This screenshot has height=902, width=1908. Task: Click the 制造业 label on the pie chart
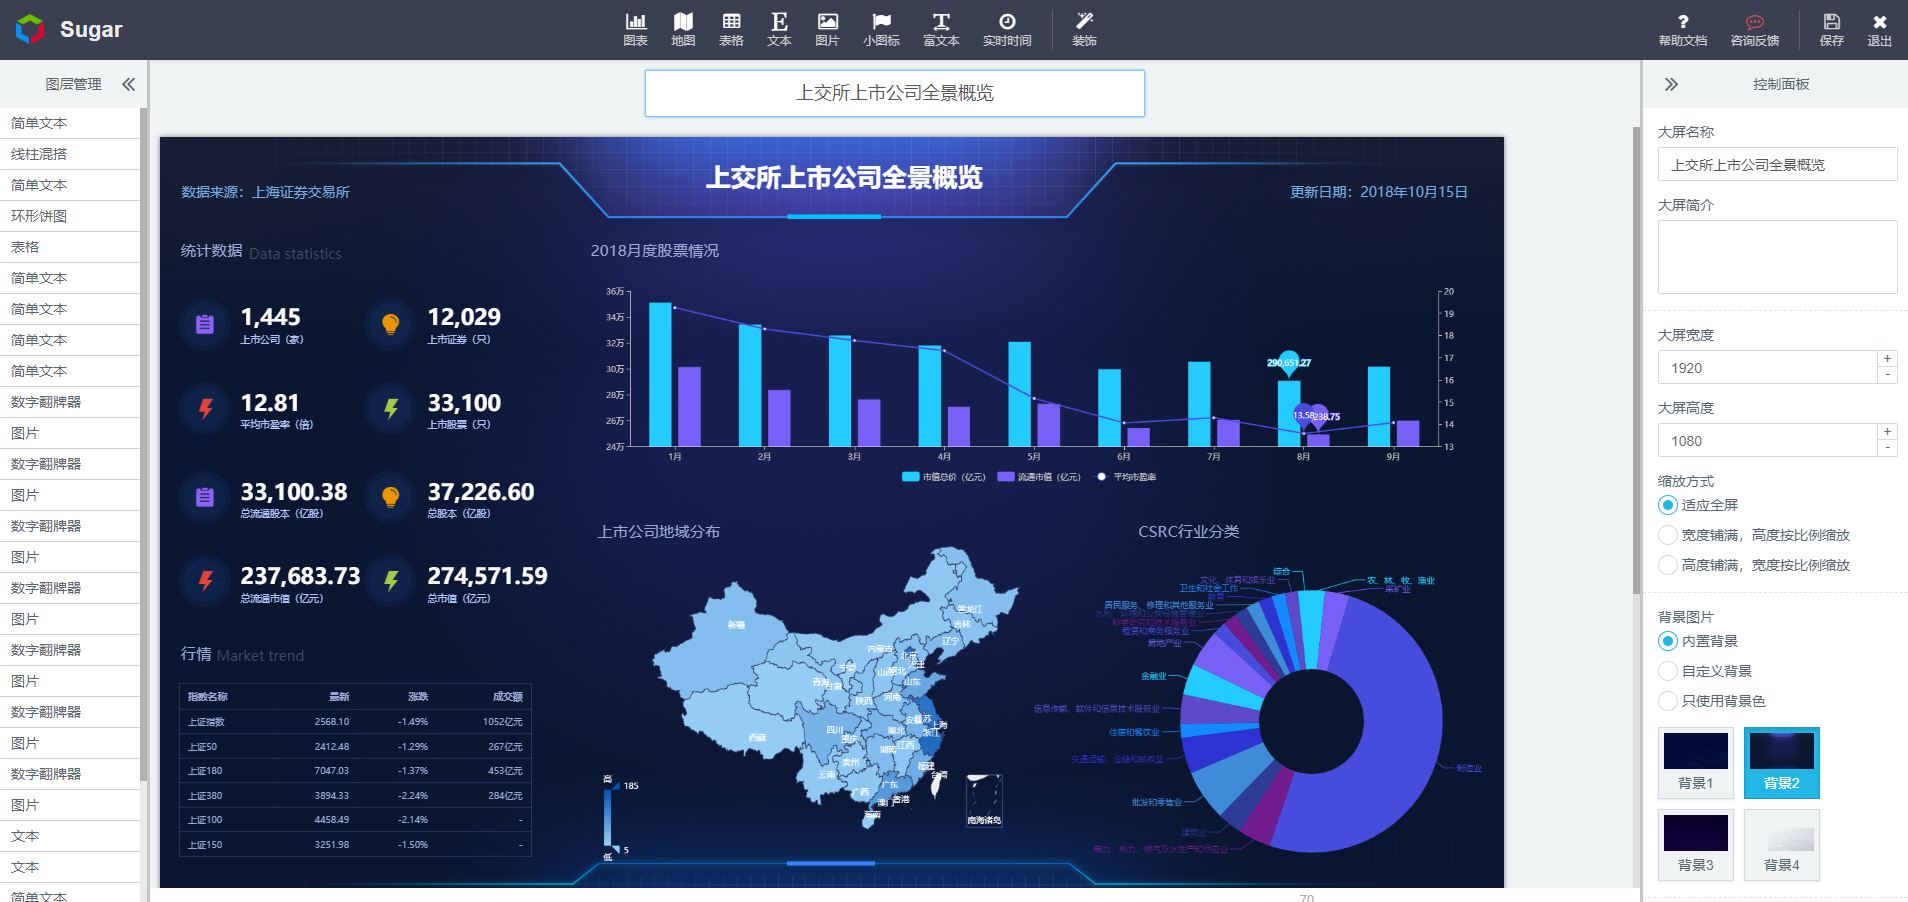pyautogui.click(x=1469, y=768)
